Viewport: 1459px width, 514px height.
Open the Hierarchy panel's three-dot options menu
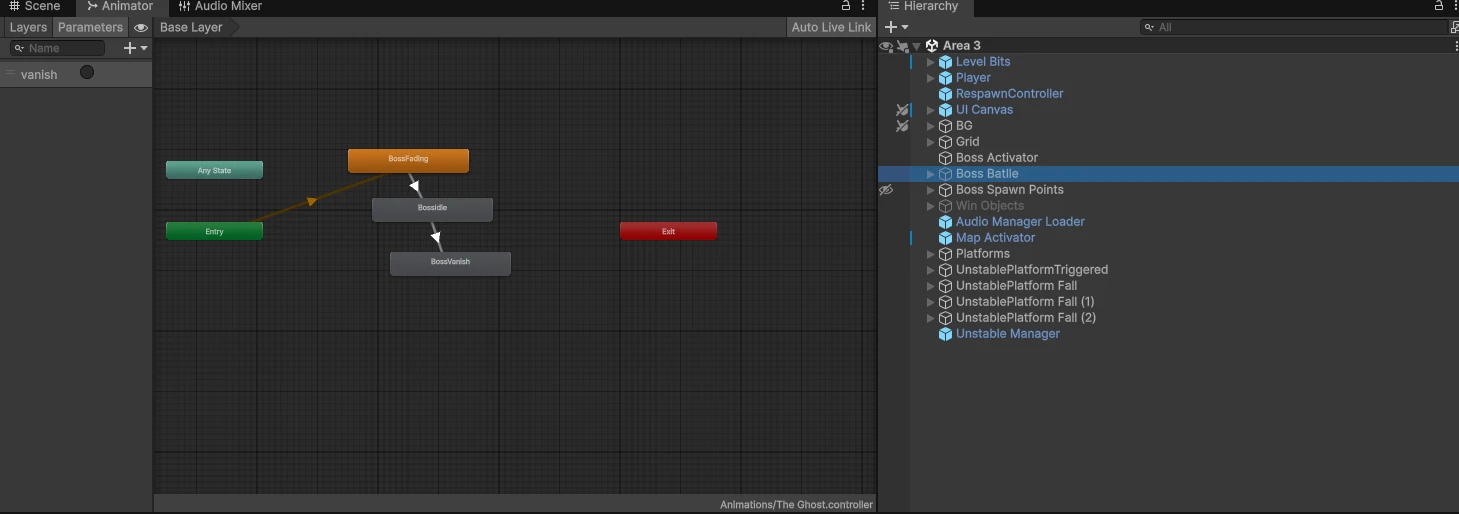(1454, 6)
